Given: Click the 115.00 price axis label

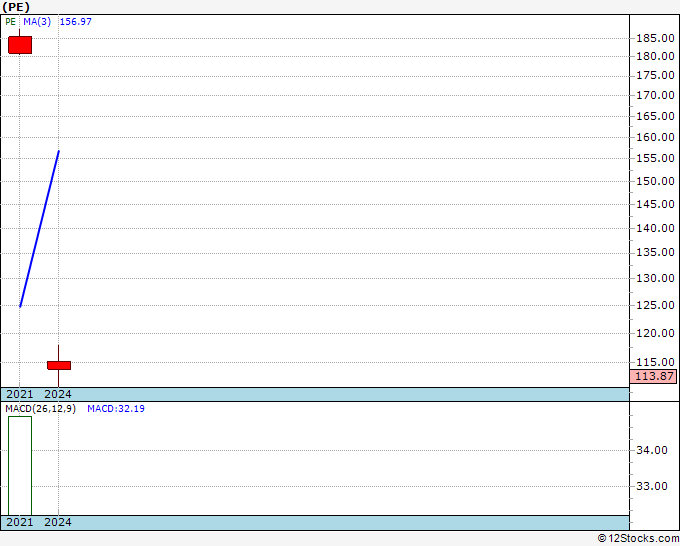Looking at the screenshot, I should click(655, 362).
